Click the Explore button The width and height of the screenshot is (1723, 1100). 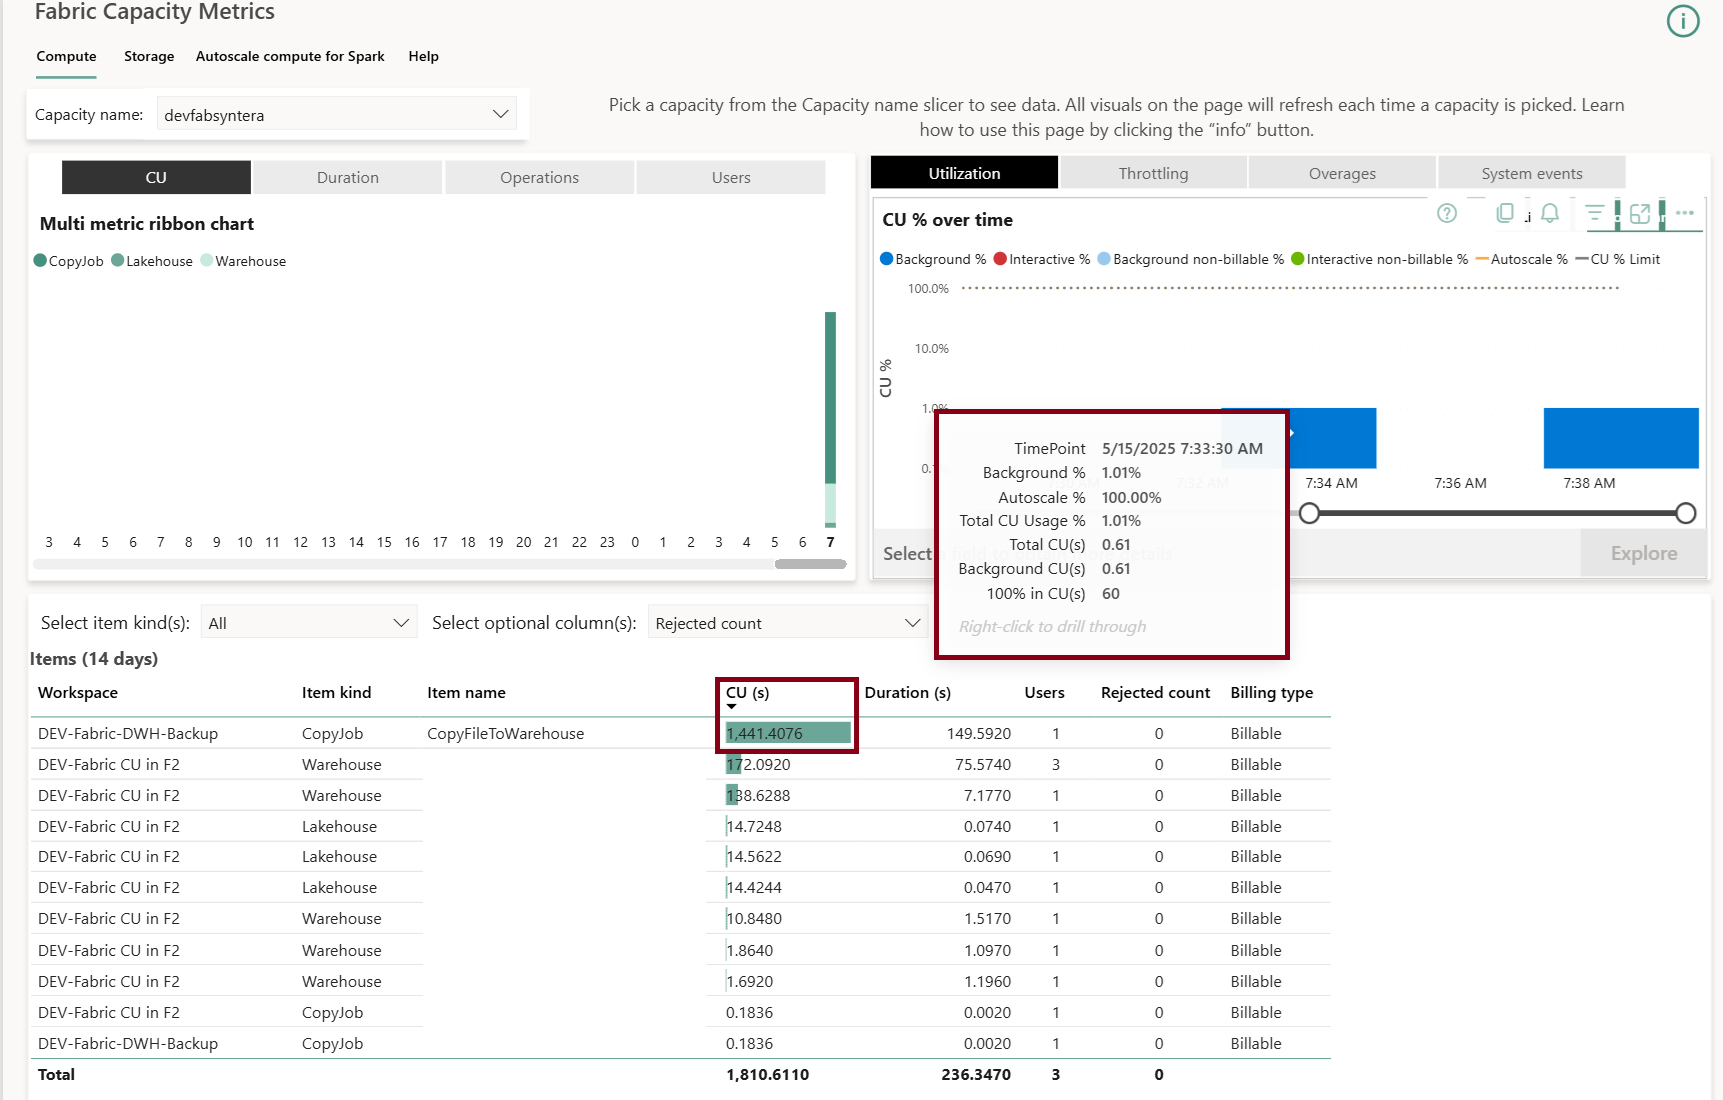[x=1642, y=553]
